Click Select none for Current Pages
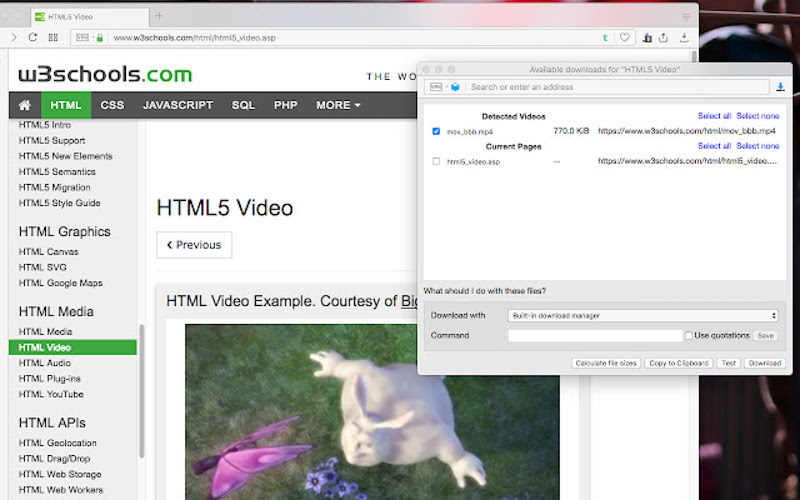This screenshot has height=500, width=800. 758,146
